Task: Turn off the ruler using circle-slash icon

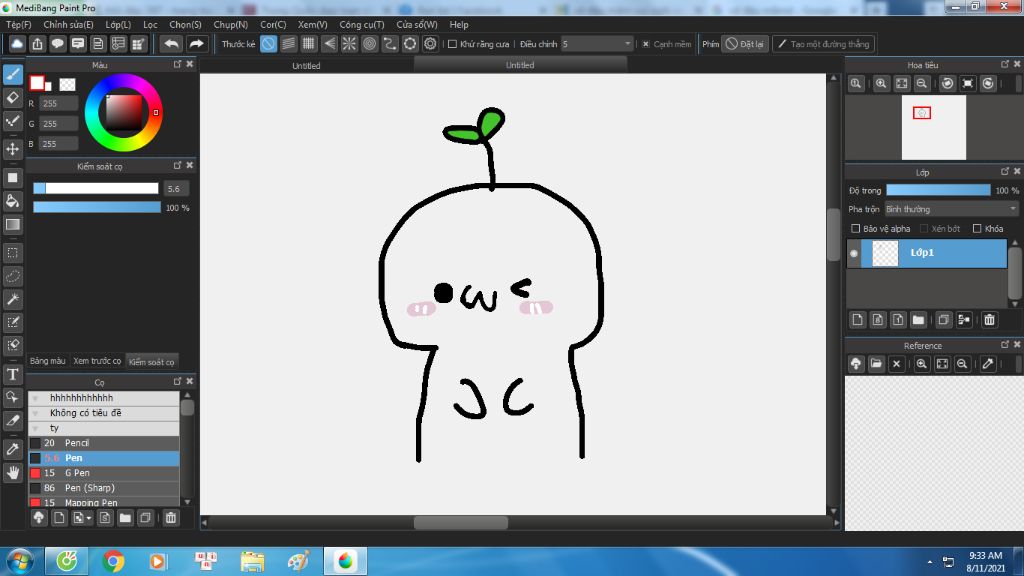Action: click(268, 44)
